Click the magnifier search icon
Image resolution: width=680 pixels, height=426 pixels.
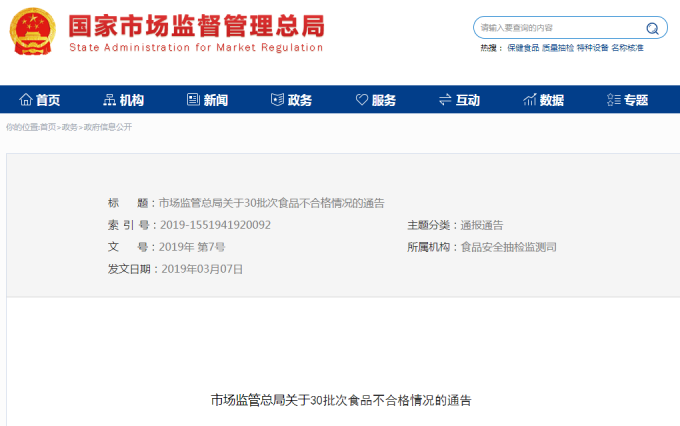coord(652,28)
